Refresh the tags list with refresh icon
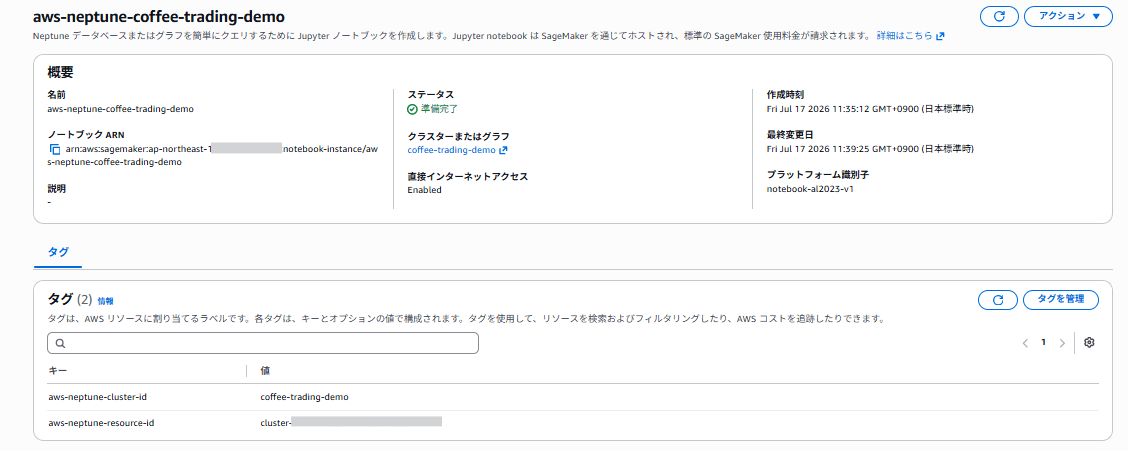The image size is (1128, 451). (998, 300)
